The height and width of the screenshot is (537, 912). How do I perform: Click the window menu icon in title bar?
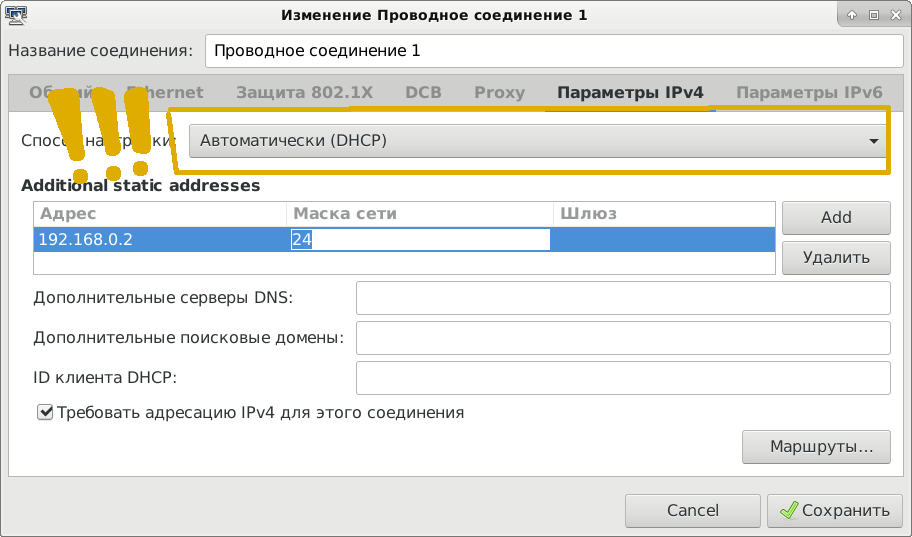(x=14, y=14)
